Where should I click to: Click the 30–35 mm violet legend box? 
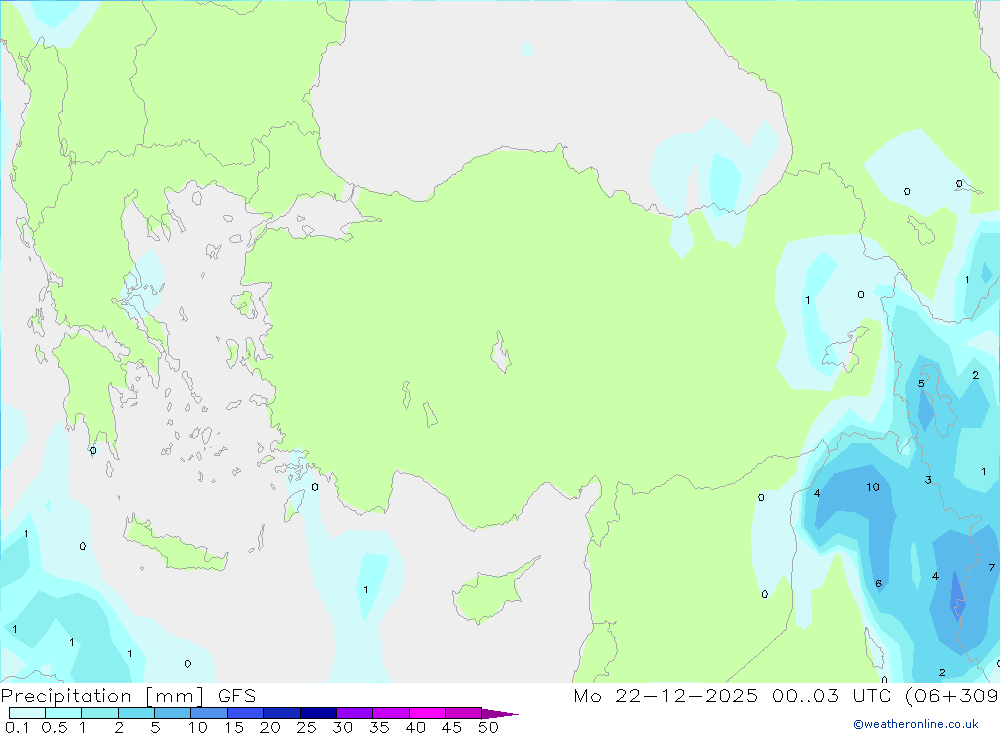[354, 713]
